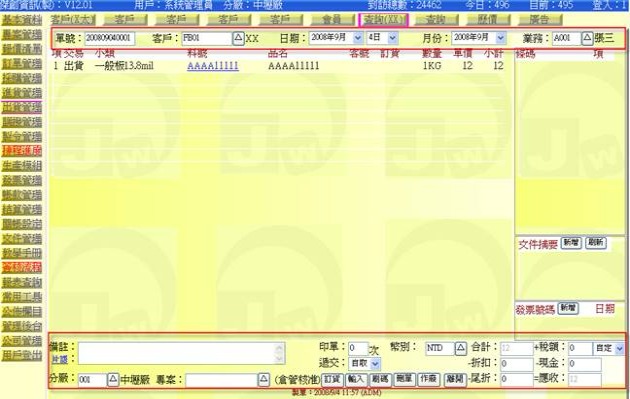Click the currency NTD lookup triangle icon
Viewport: 630px width, 399px height.
[461, 348]
